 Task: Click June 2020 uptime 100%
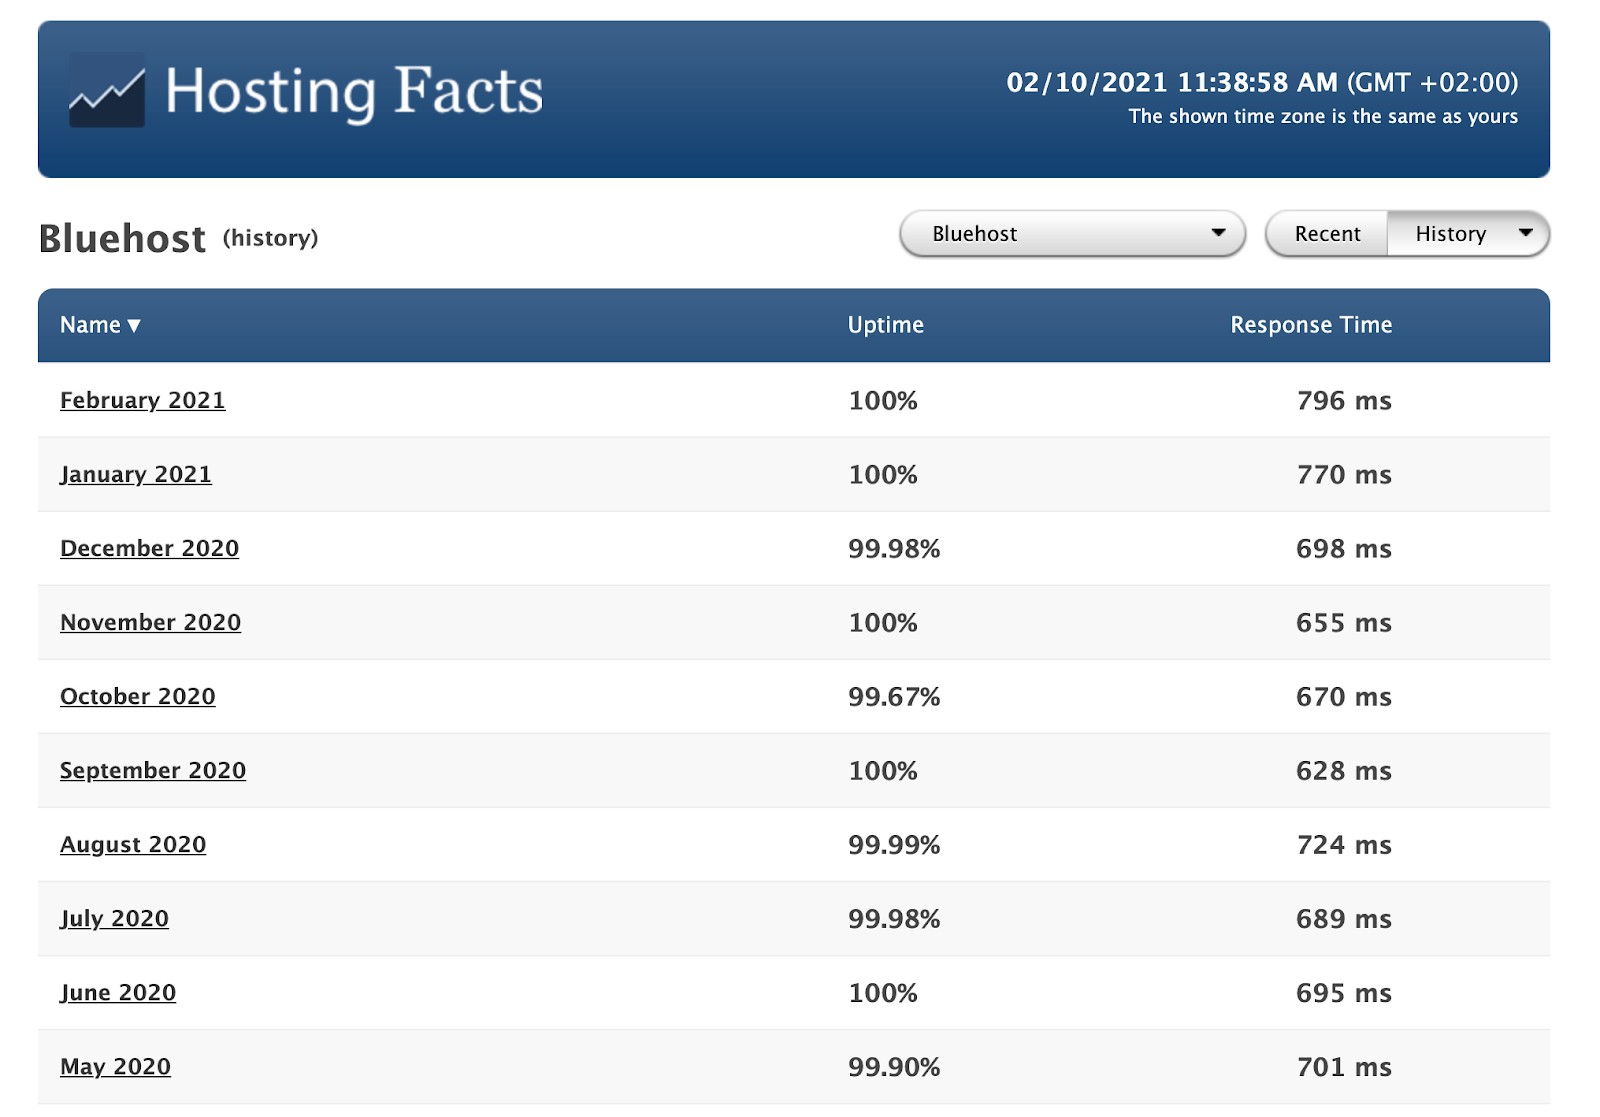tap(883, 992)
